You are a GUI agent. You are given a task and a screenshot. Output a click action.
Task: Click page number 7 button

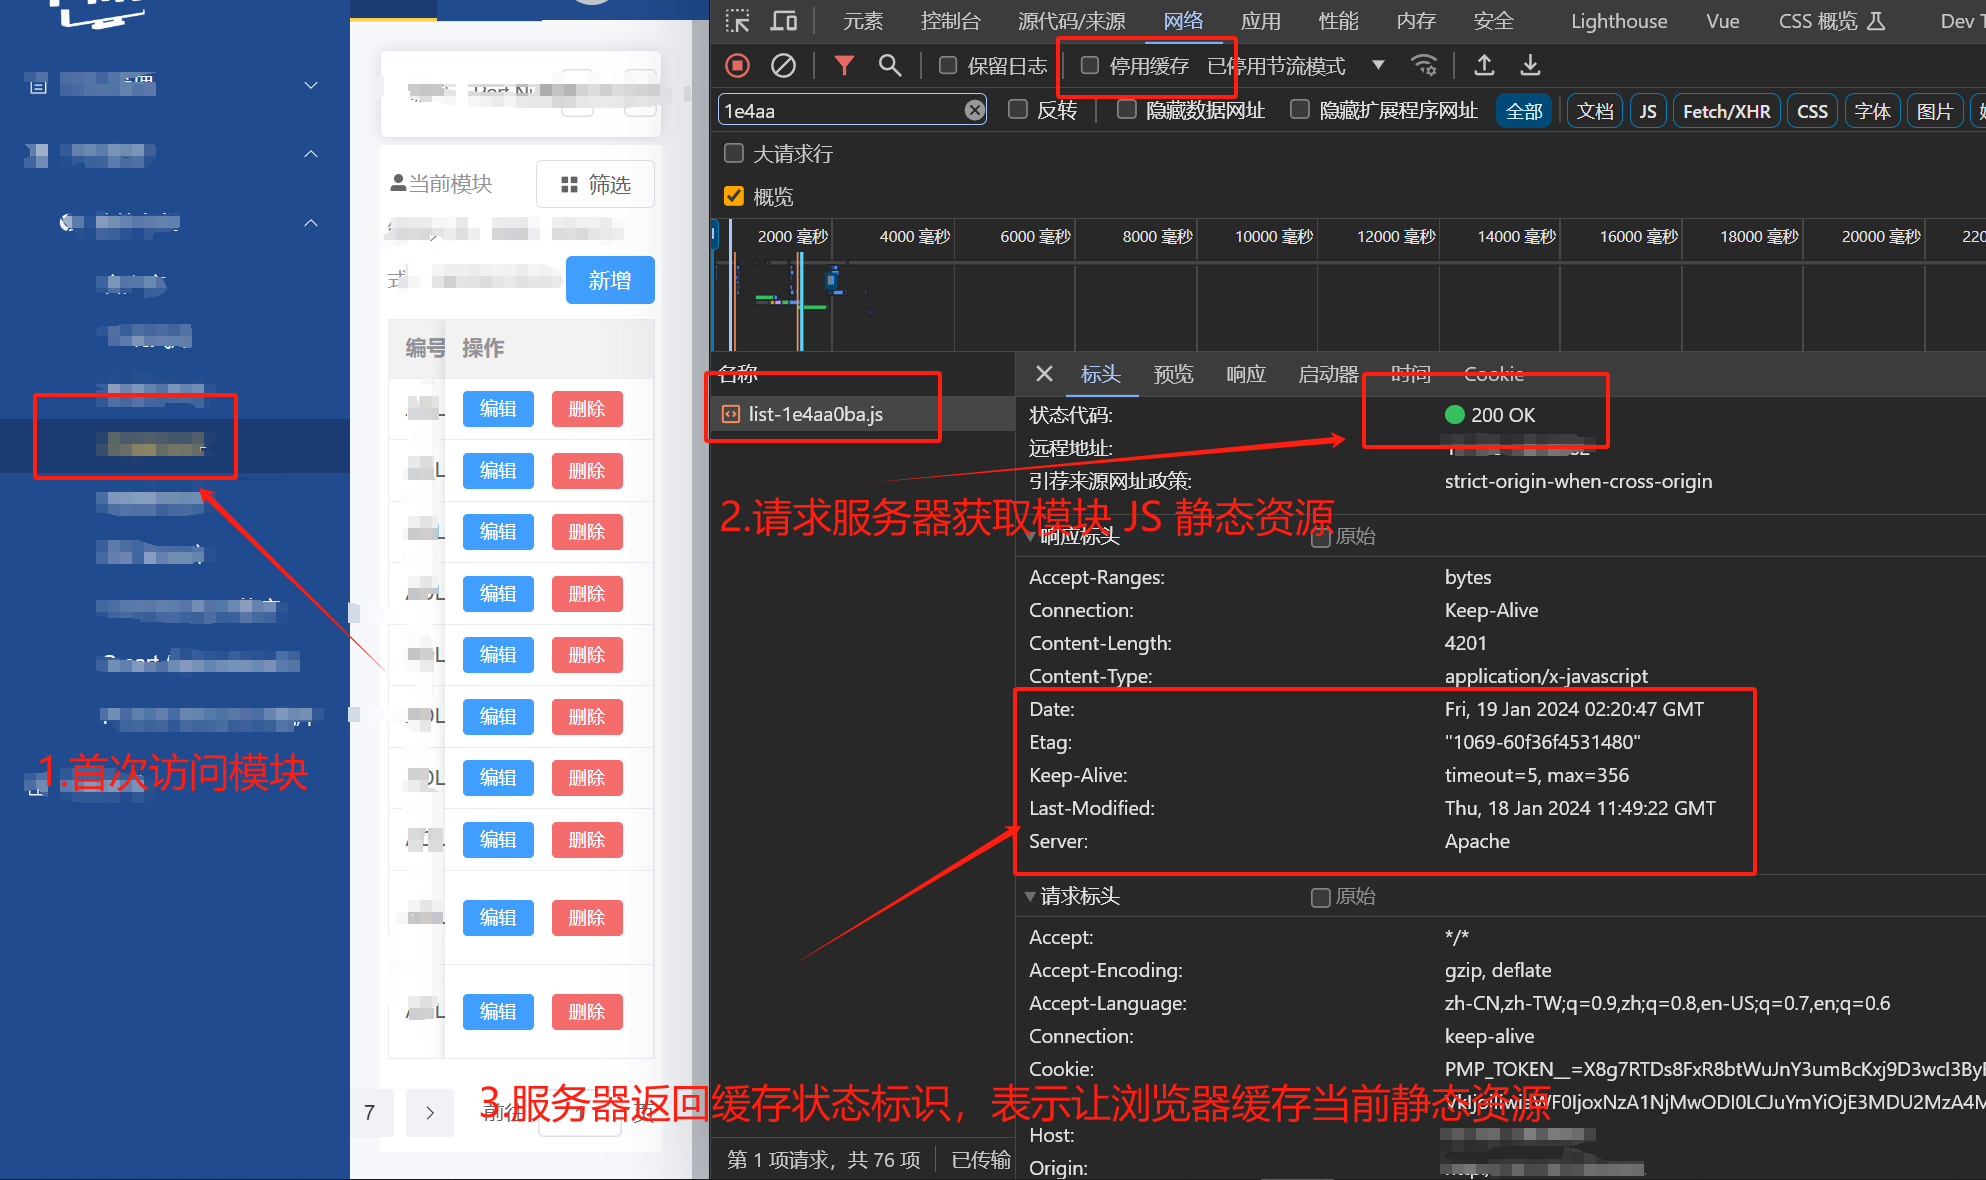369,1113
